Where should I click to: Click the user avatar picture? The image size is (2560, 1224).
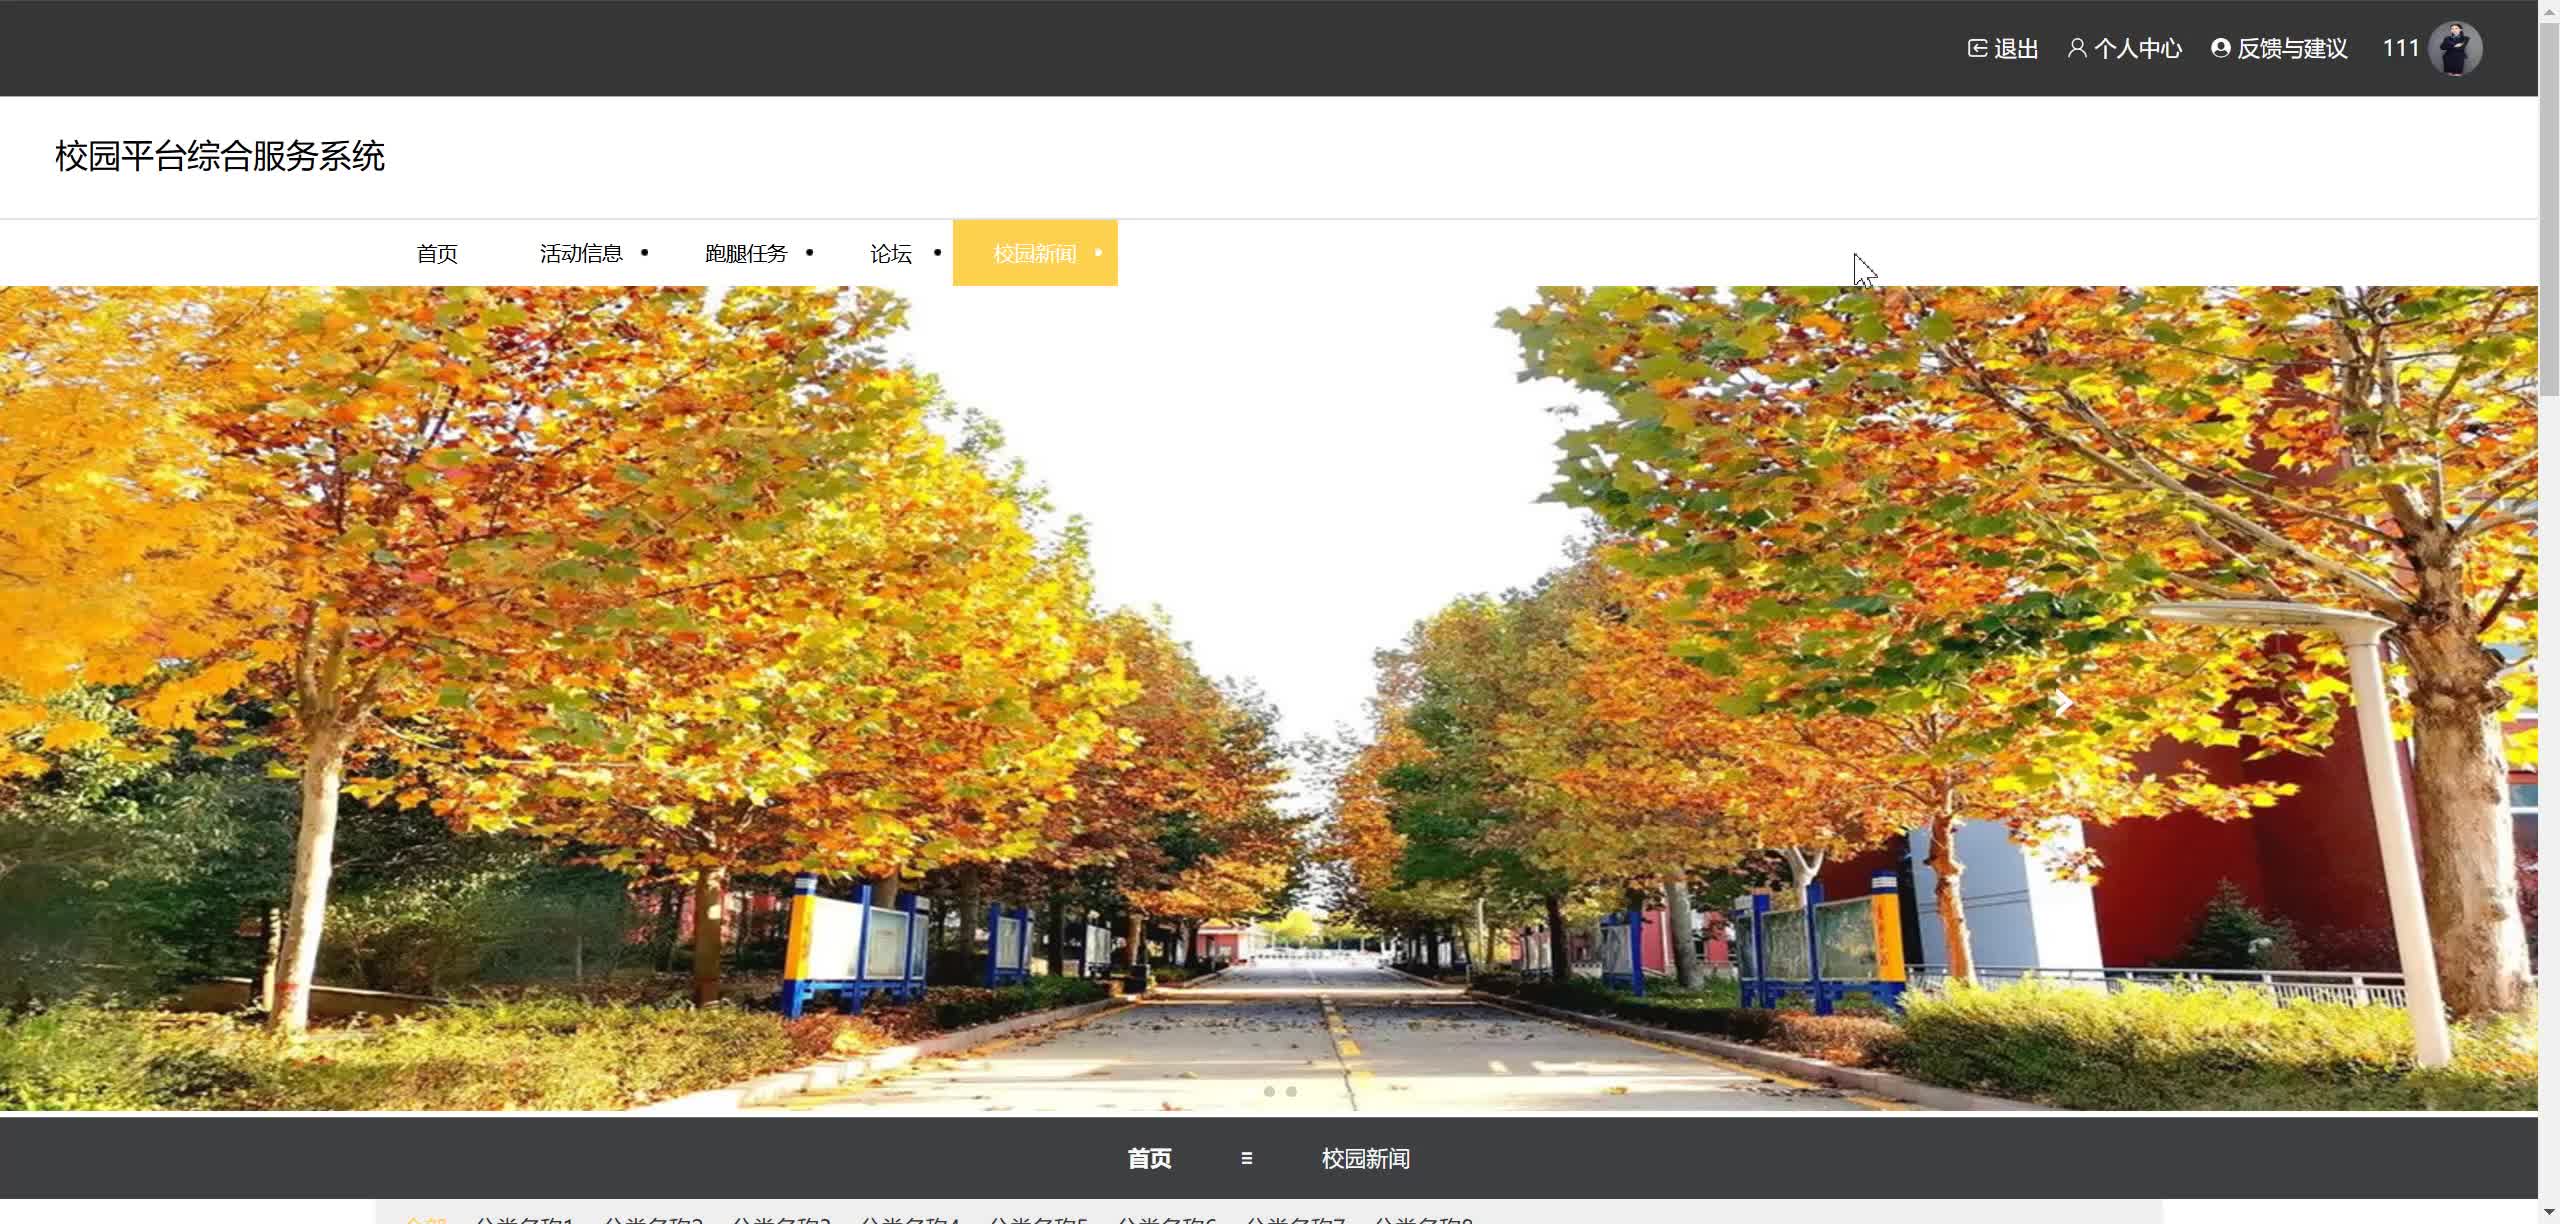[2455, 48]
